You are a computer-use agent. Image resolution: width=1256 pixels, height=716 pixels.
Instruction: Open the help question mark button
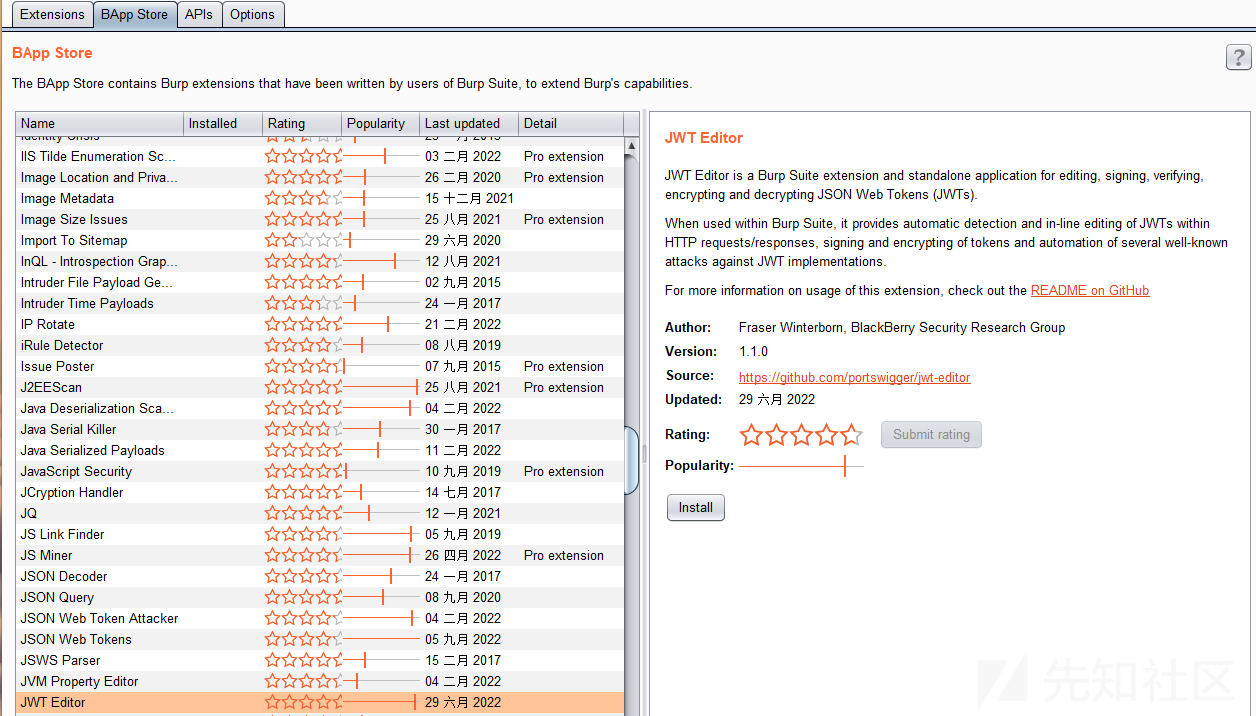1238,57
